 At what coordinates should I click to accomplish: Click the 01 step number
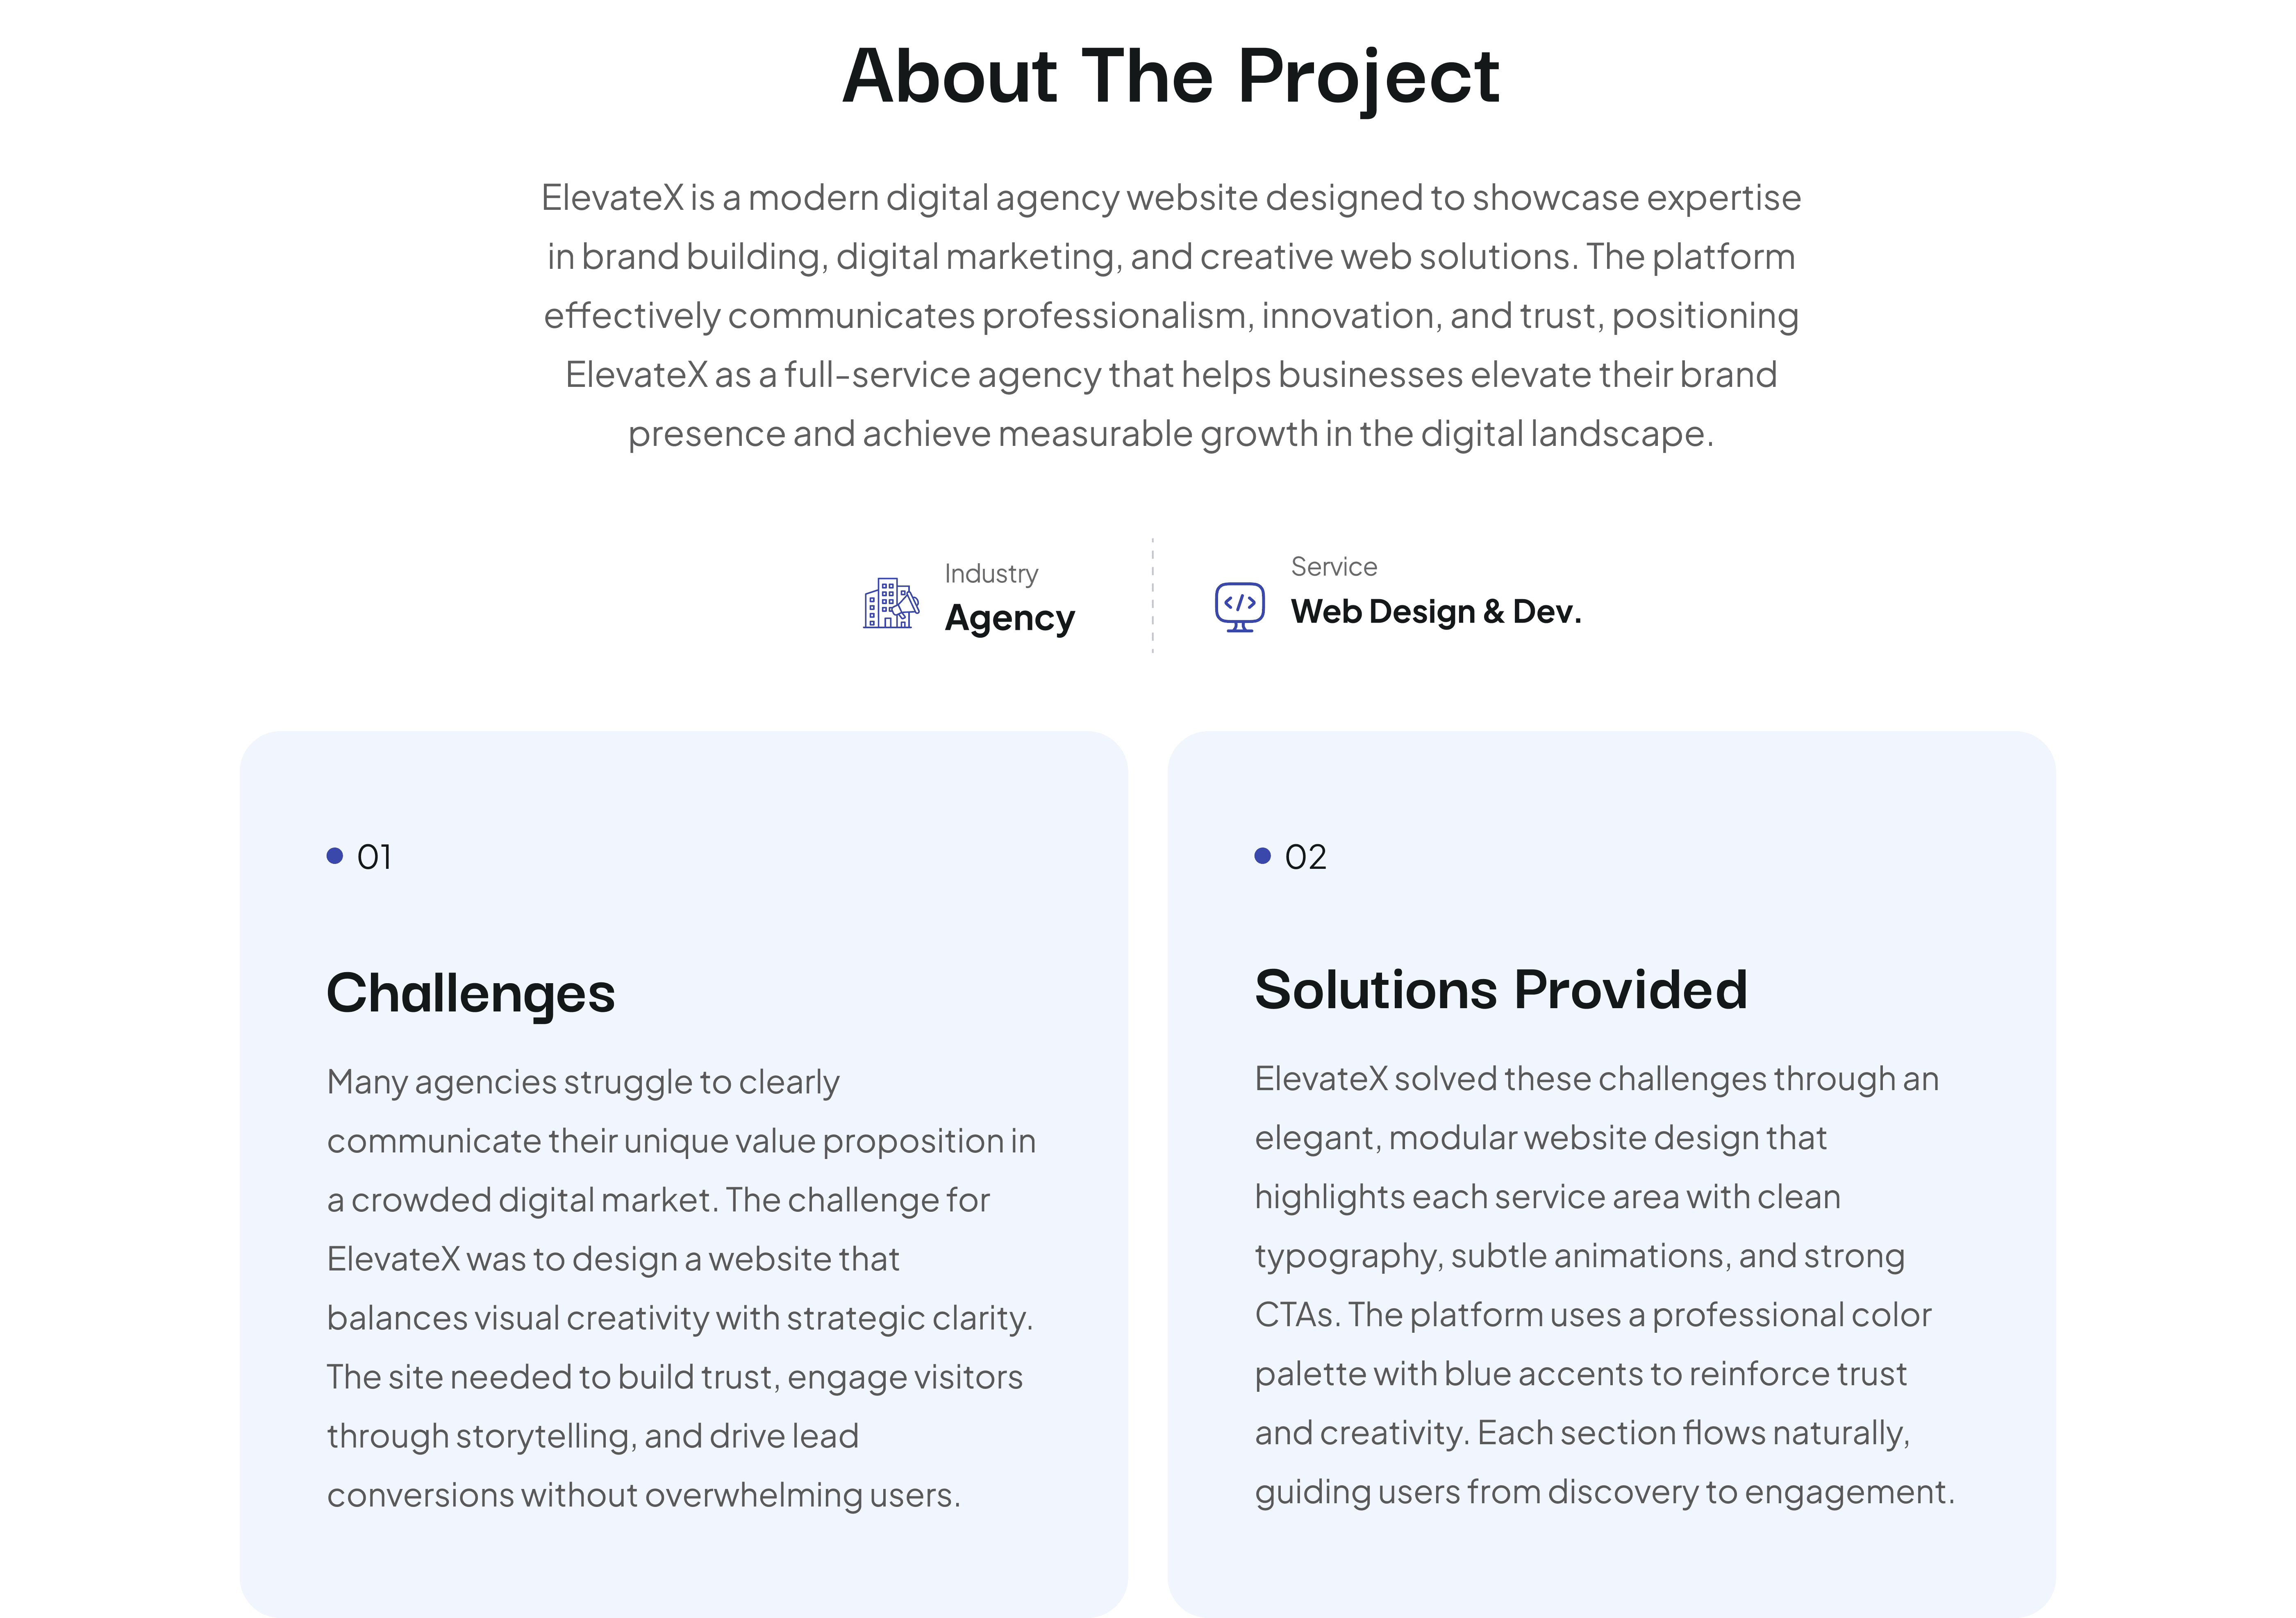[x=374, y=857]
